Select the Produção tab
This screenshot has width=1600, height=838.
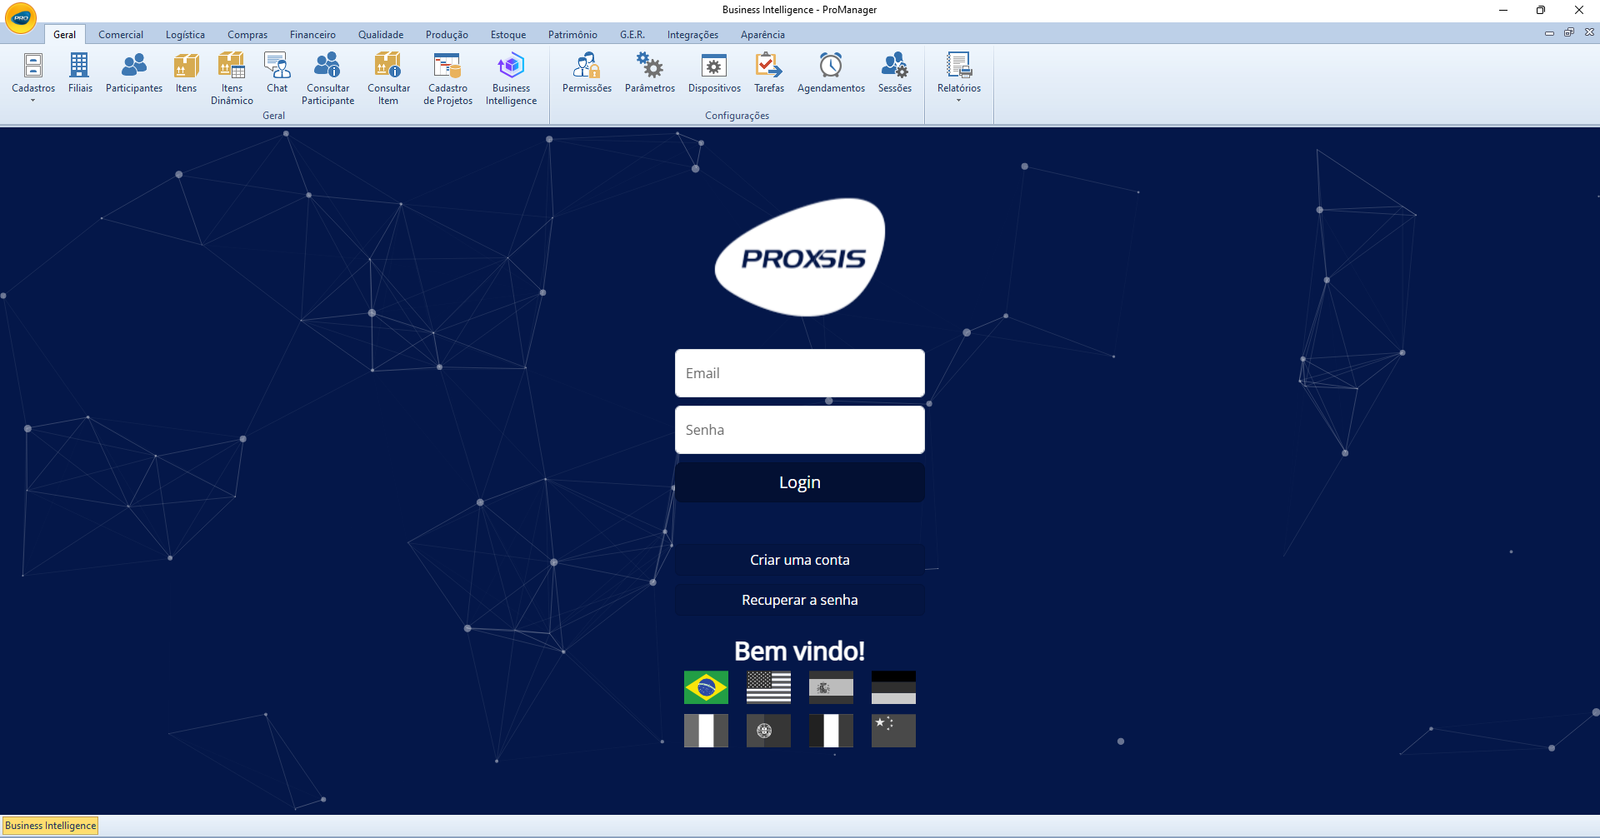[x=447, y=34]
